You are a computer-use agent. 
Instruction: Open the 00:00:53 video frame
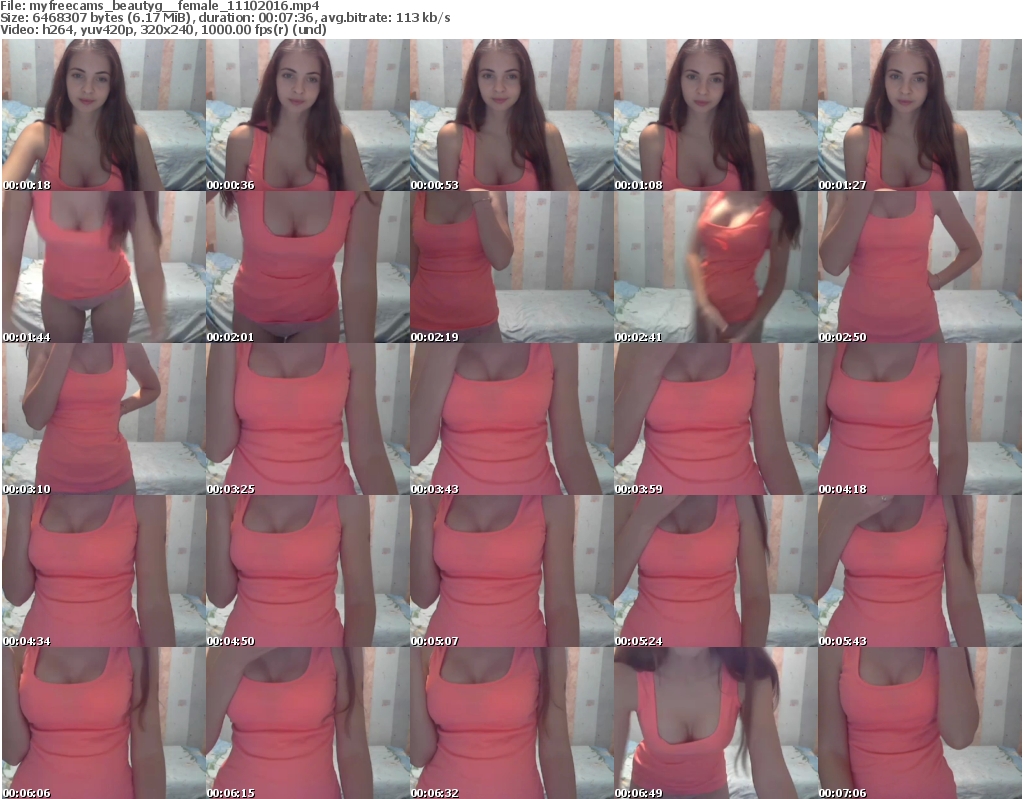(x=511, y=115)
